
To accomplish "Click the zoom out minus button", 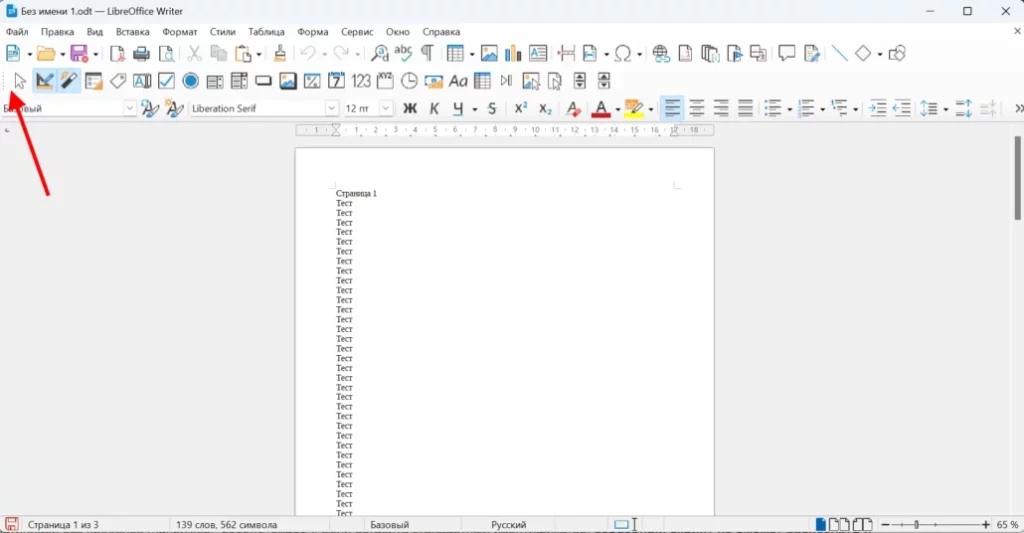I will pos(886,525).
